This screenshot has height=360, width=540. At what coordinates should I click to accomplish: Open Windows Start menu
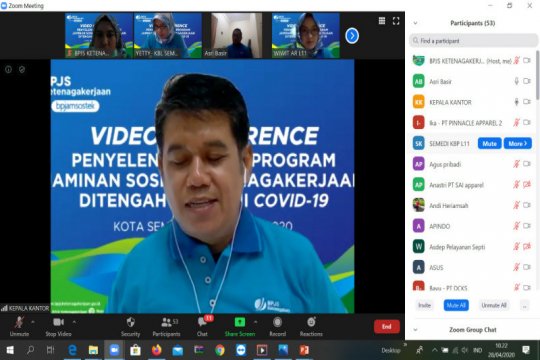(10, 350)
